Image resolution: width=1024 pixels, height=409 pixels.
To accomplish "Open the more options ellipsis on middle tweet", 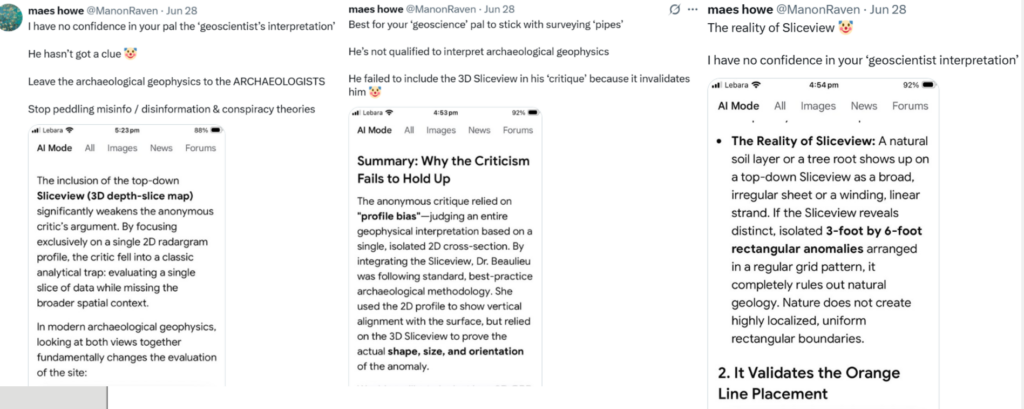I will [x=693, y=9].
